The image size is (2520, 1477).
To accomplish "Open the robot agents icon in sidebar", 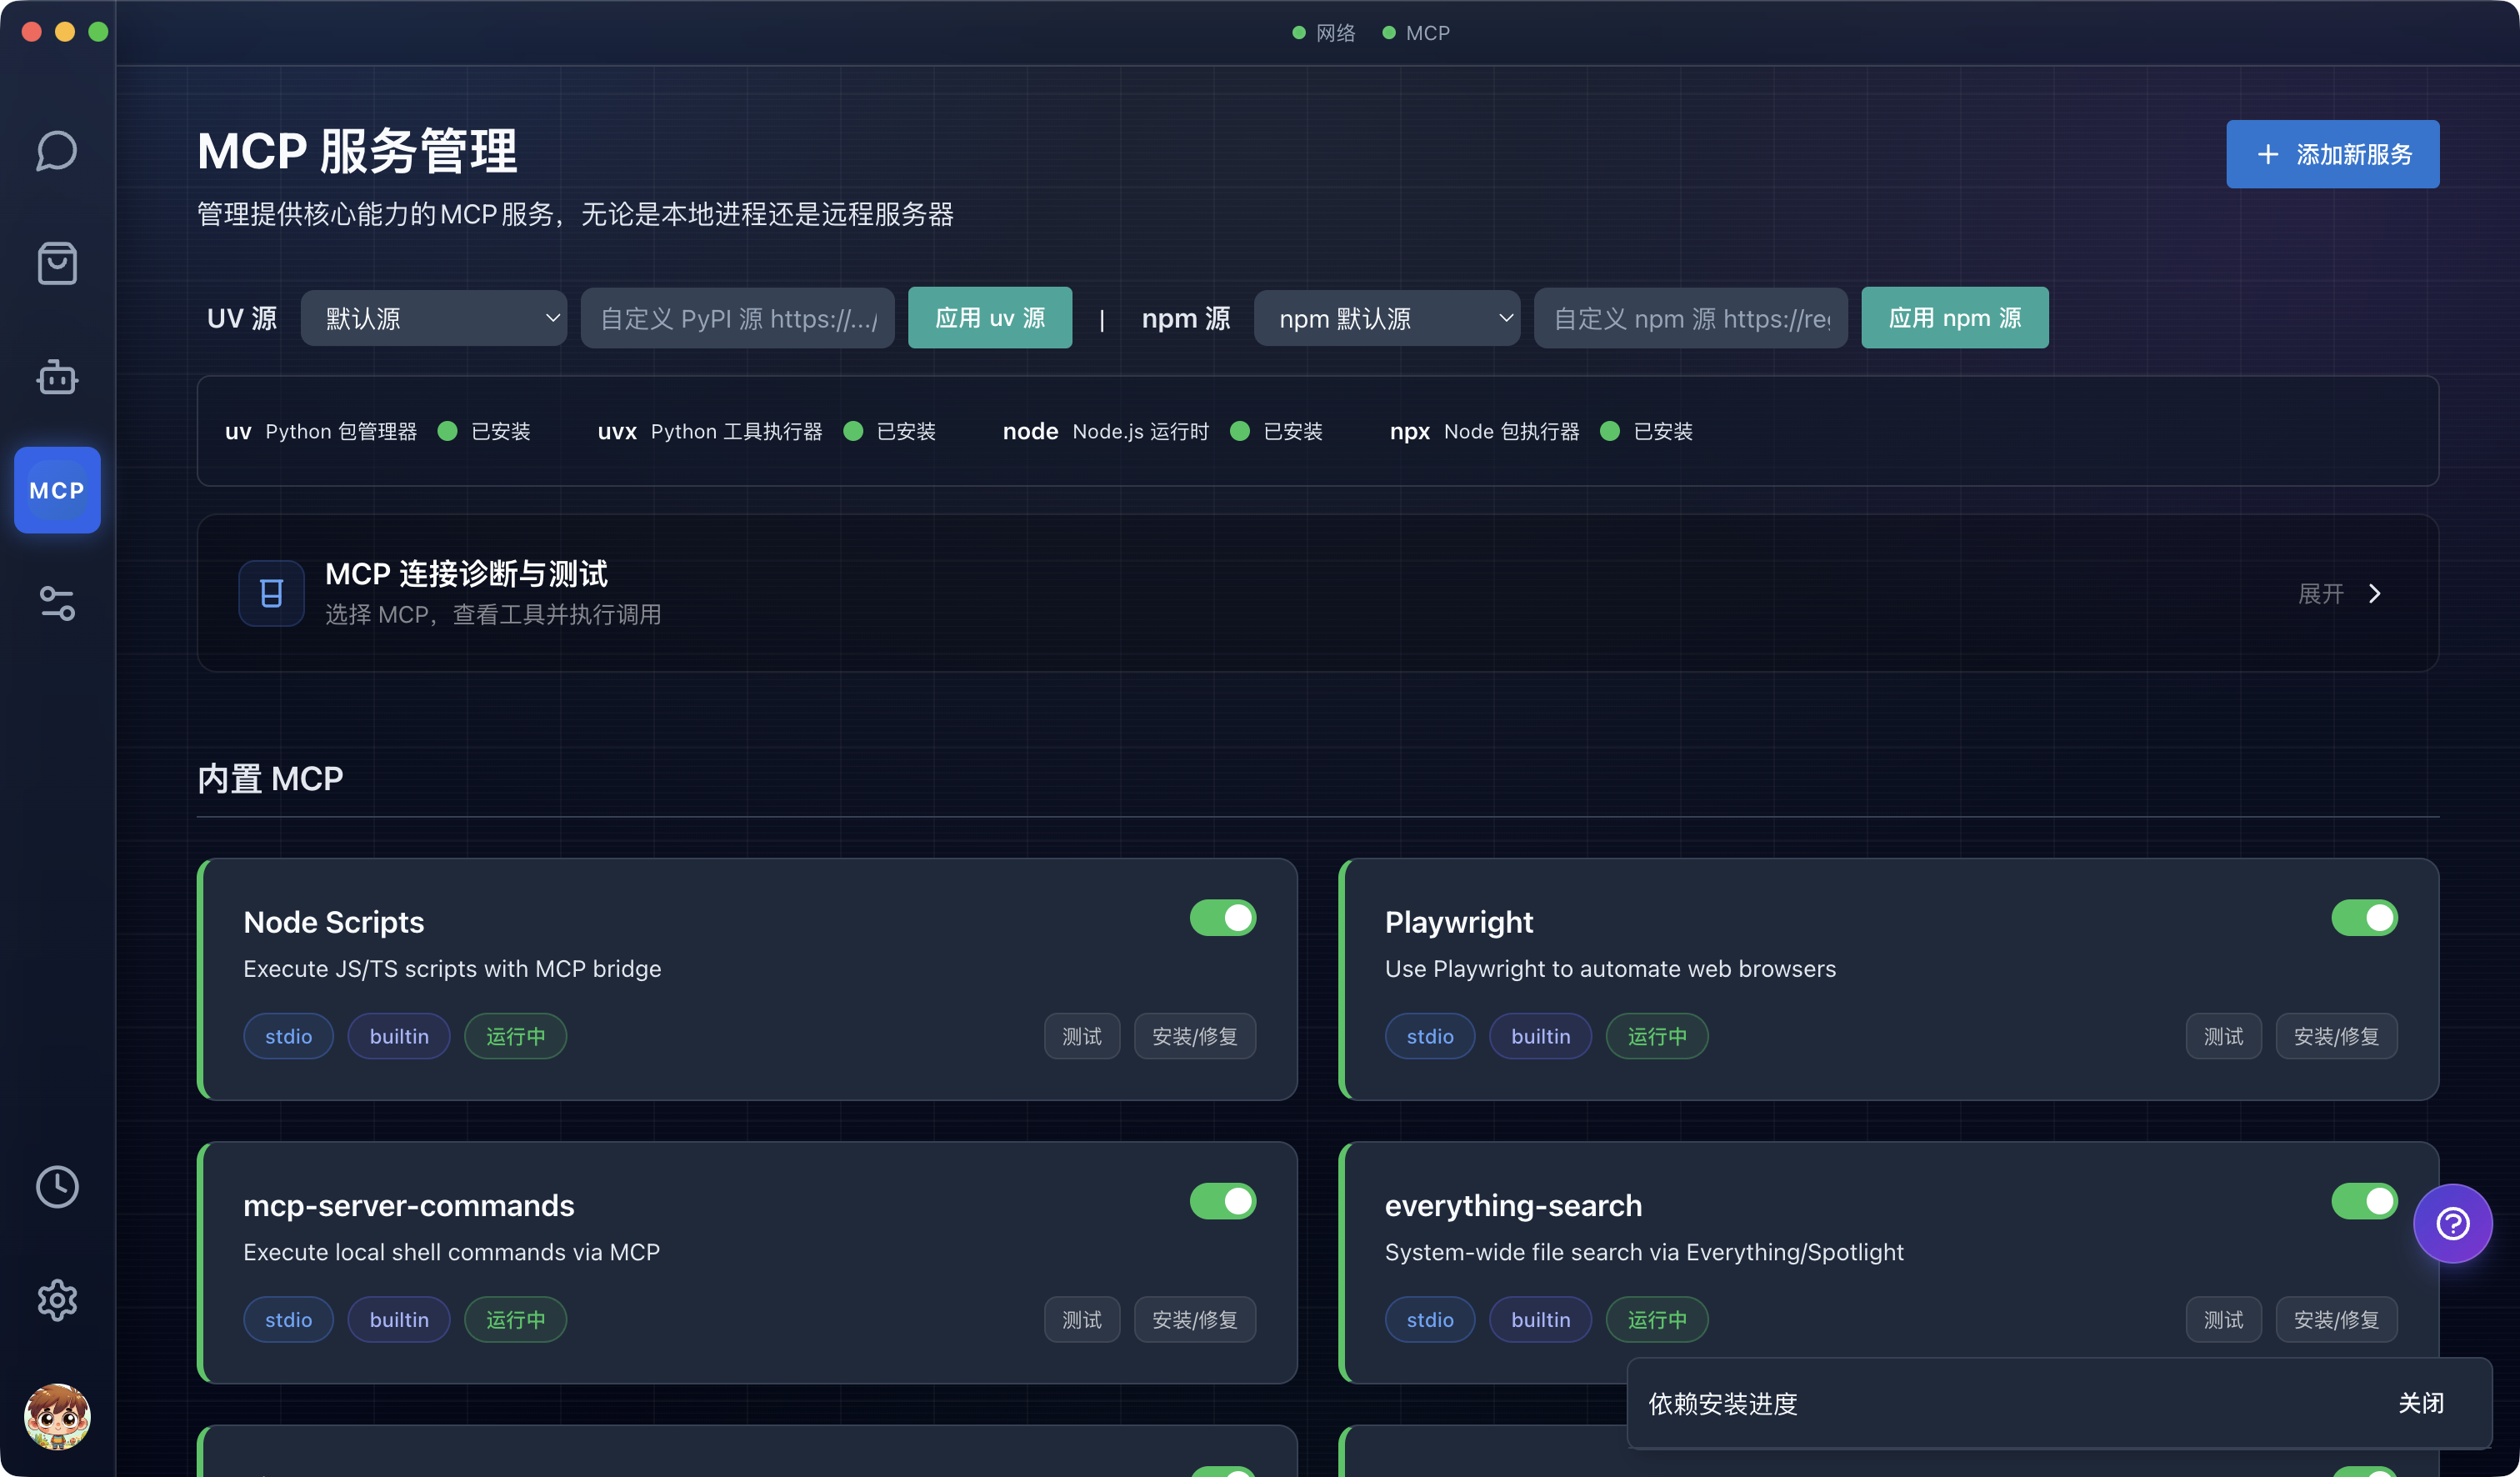I will click(57, 377).
